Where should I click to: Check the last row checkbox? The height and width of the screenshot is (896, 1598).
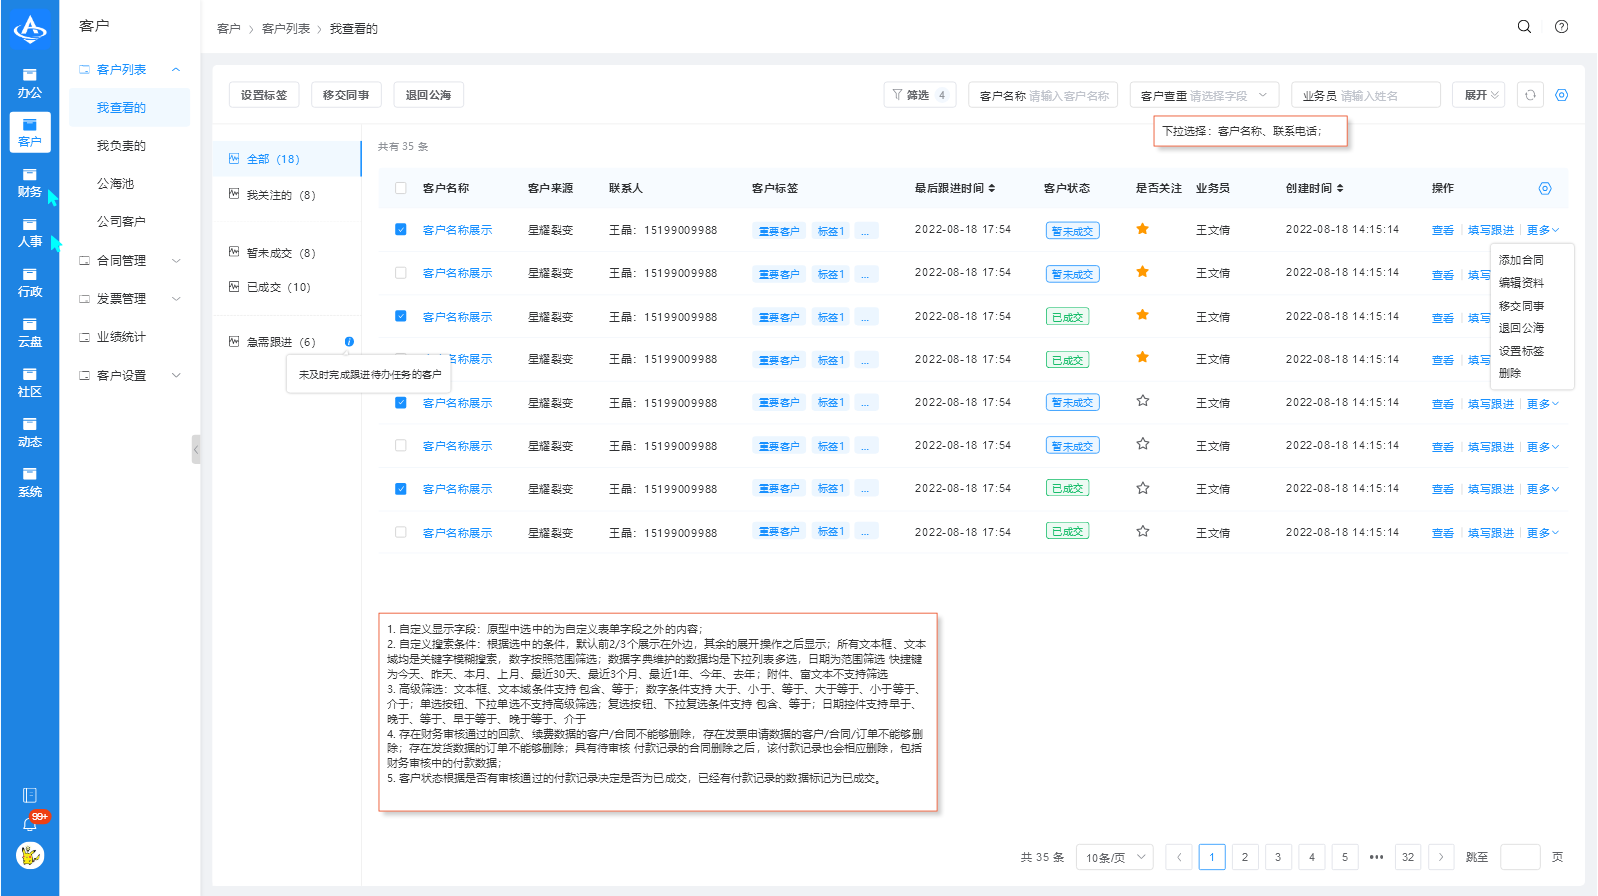401,532
